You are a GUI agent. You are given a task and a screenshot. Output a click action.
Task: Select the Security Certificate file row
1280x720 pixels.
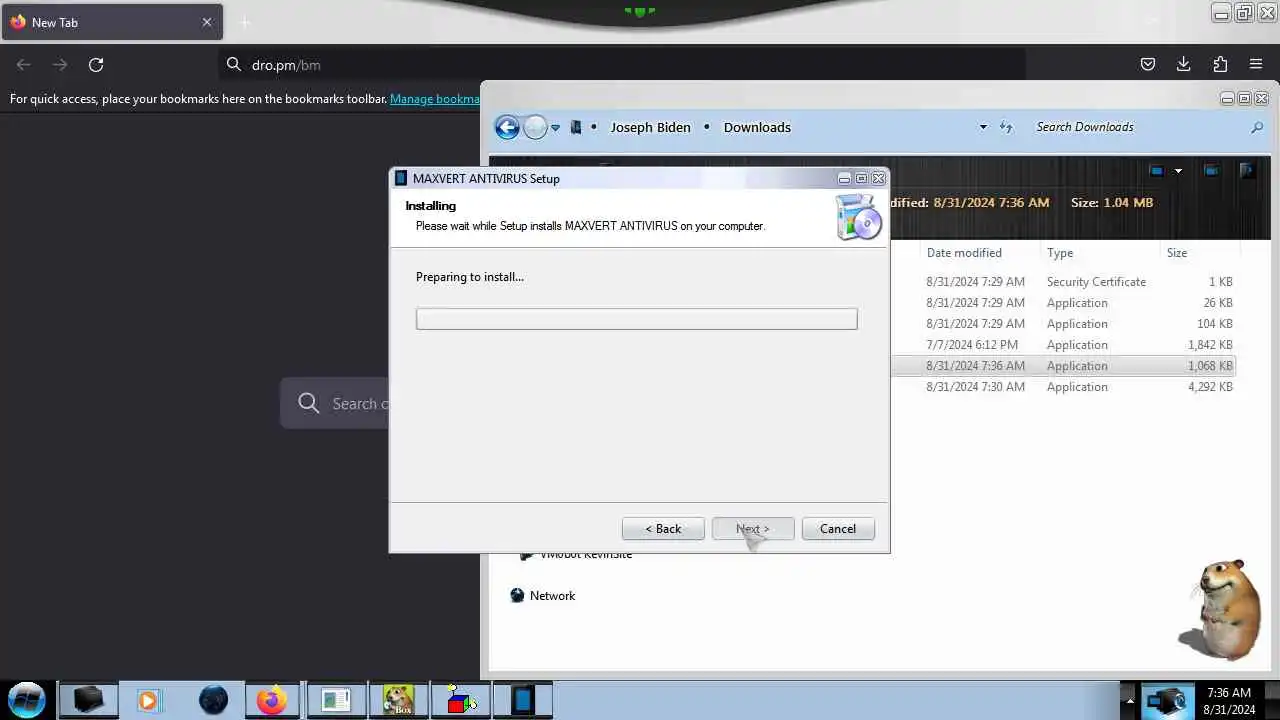point(1062,282)
